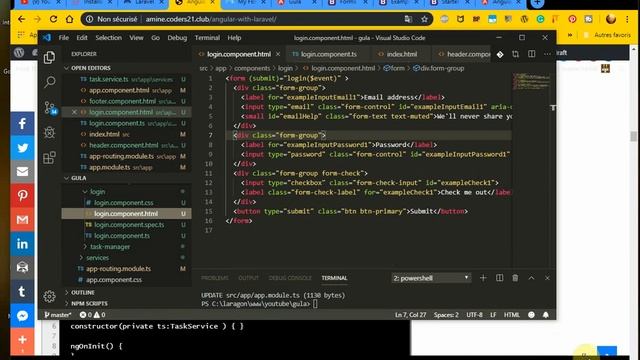This screenshot has height=360, width=640.
Task: Open the terminal selector dropdown powershell
Action: pos(431,278)
